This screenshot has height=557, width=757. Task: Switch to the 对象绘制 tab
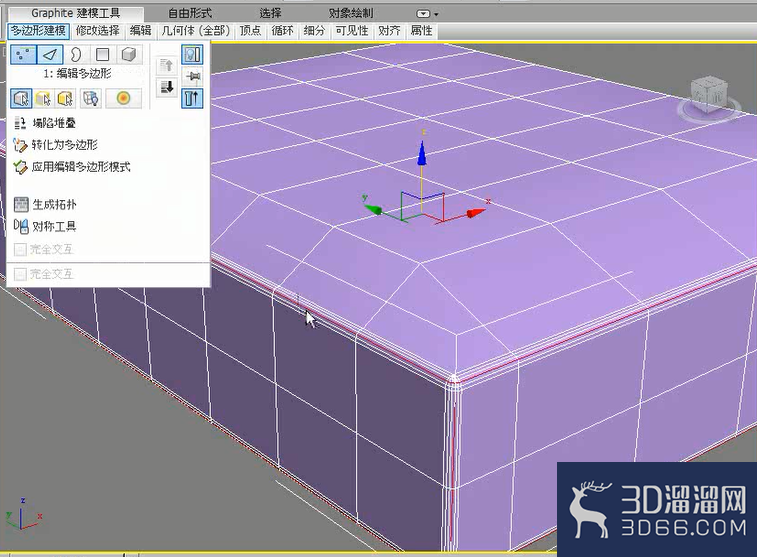click(x=350, y=14)
